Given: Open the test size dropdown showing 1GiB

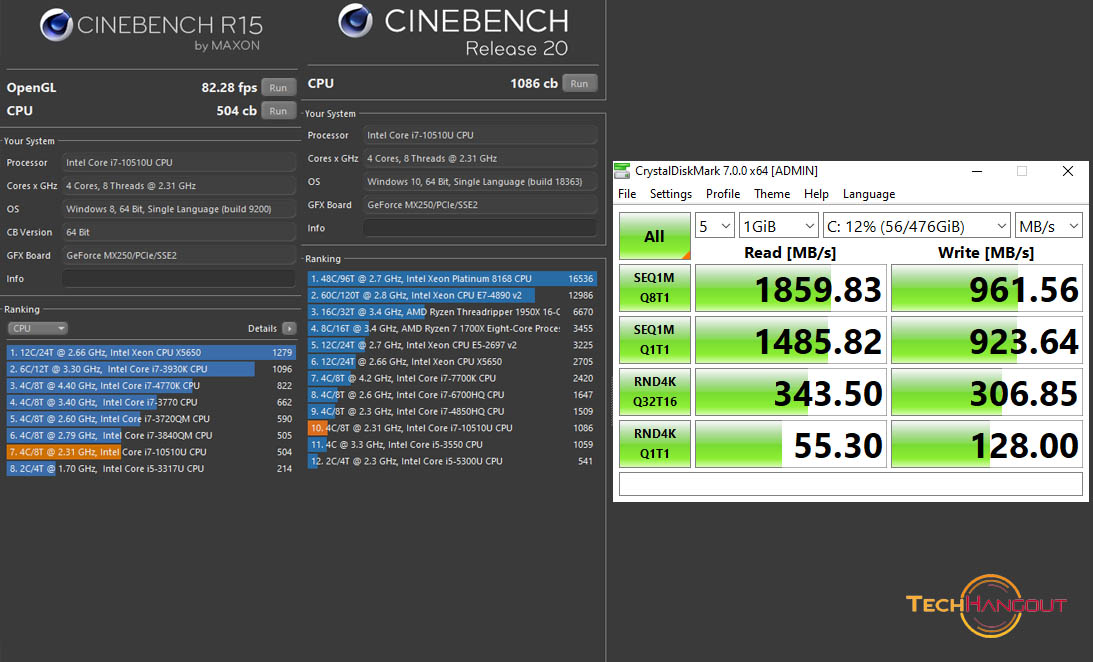Looking at the screenshot, I should coord(779,226).
